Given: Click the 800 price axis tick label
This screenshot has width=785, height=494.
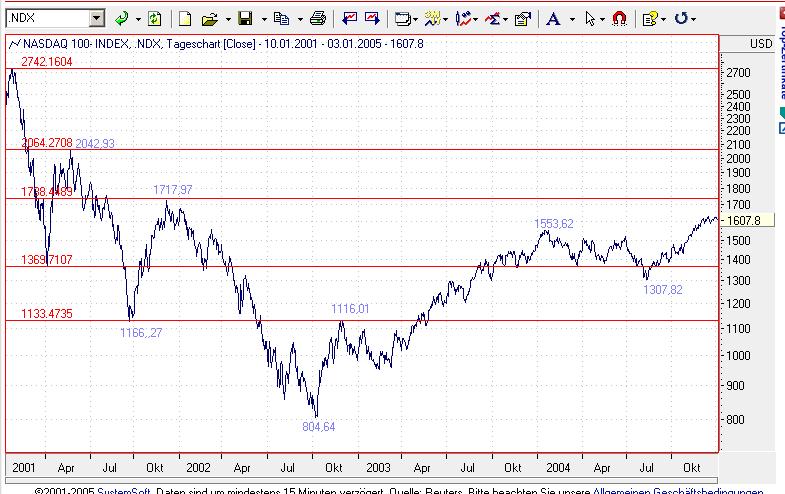Looking at the screenshot, I should point(735,420).
